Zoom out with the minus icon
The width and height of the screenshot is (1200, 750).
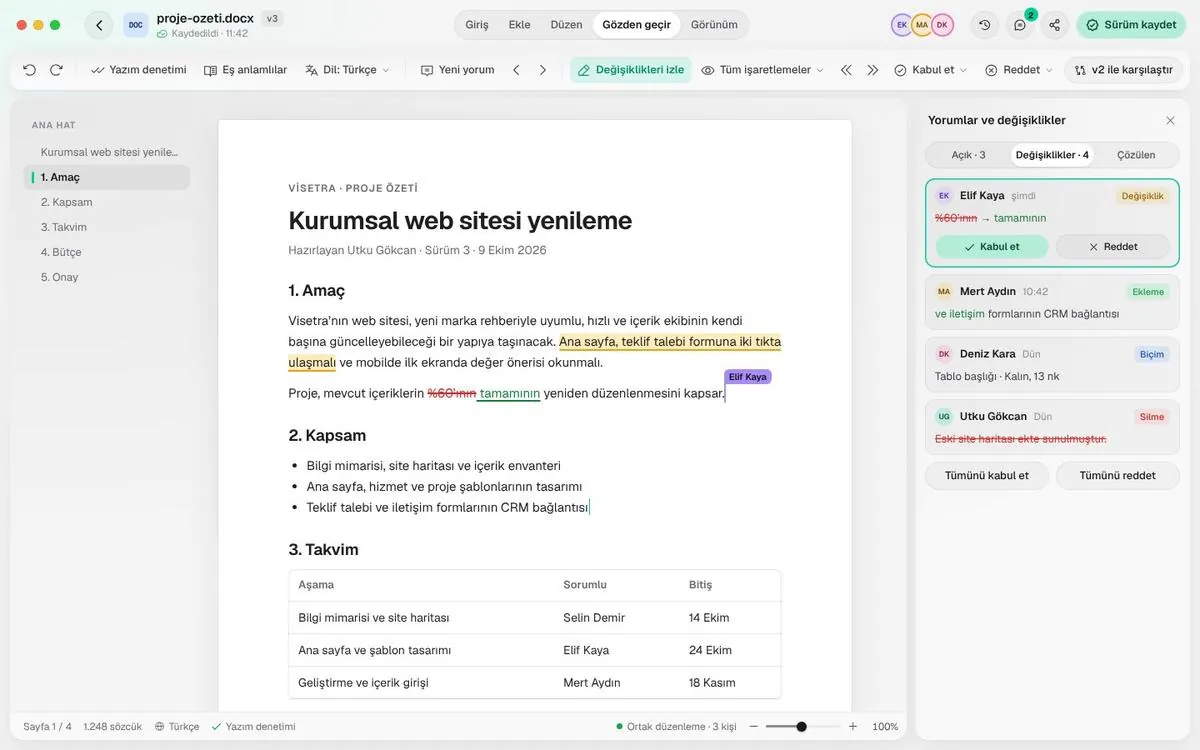pos(754,727)
